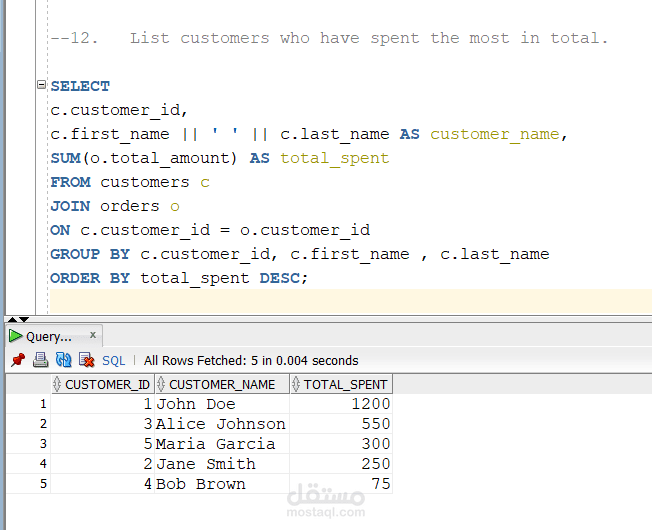652x530 pixels.
Task: Click the TOTAL_SPENT column header
Action: tap(346, 384)
